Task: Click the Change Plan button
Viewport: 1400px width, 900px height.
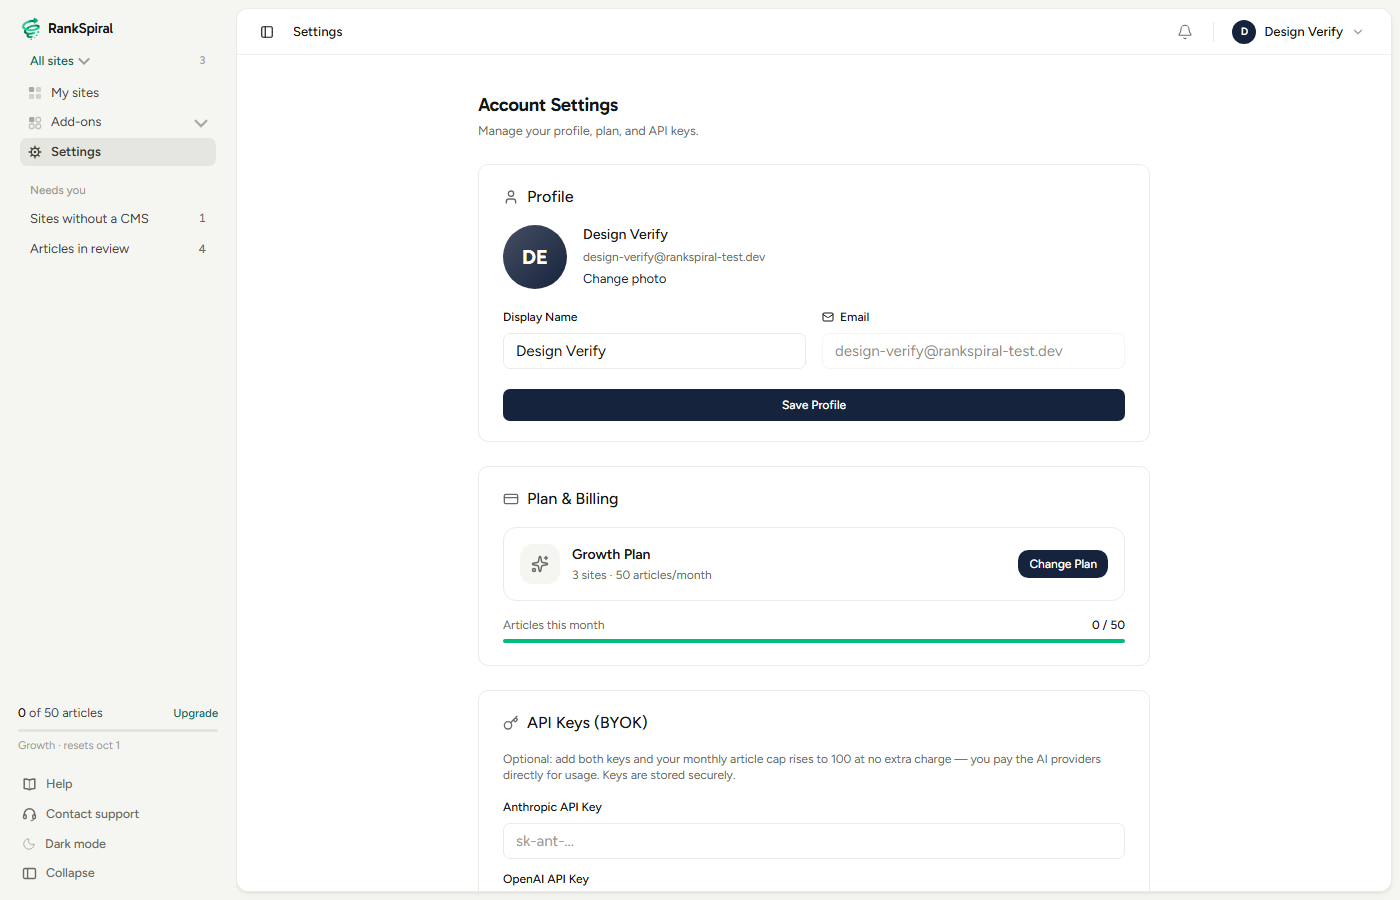Action: point(1063,564)
